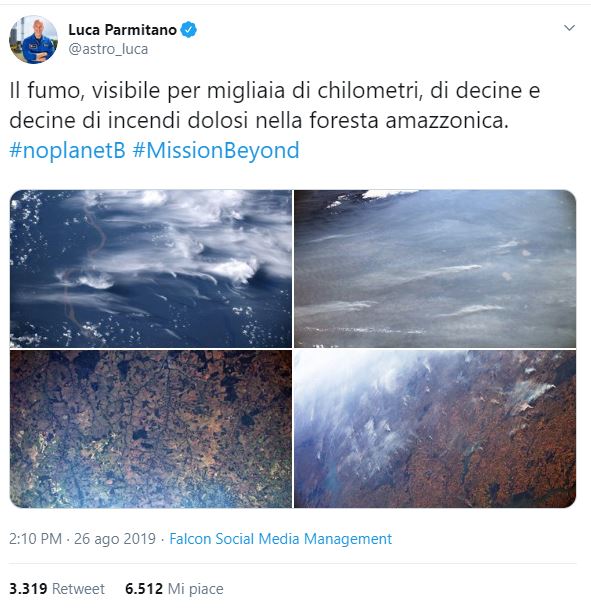Open Luca Parmitano's profile avatar
Image resolution: width=591 pixels, height=611 pixels.
pos(34,39)
